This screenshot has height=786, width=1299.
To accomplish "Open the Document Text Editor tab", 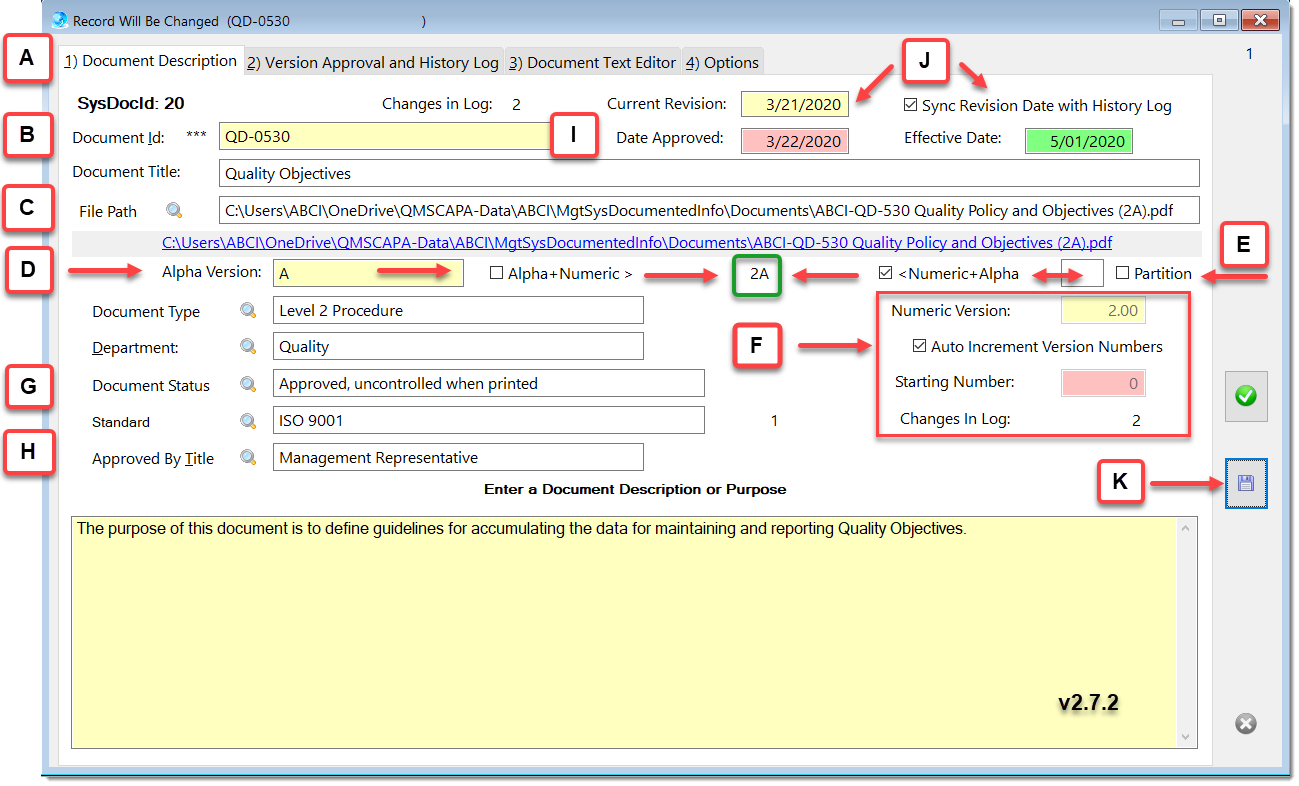I will [x=592, y=62].
